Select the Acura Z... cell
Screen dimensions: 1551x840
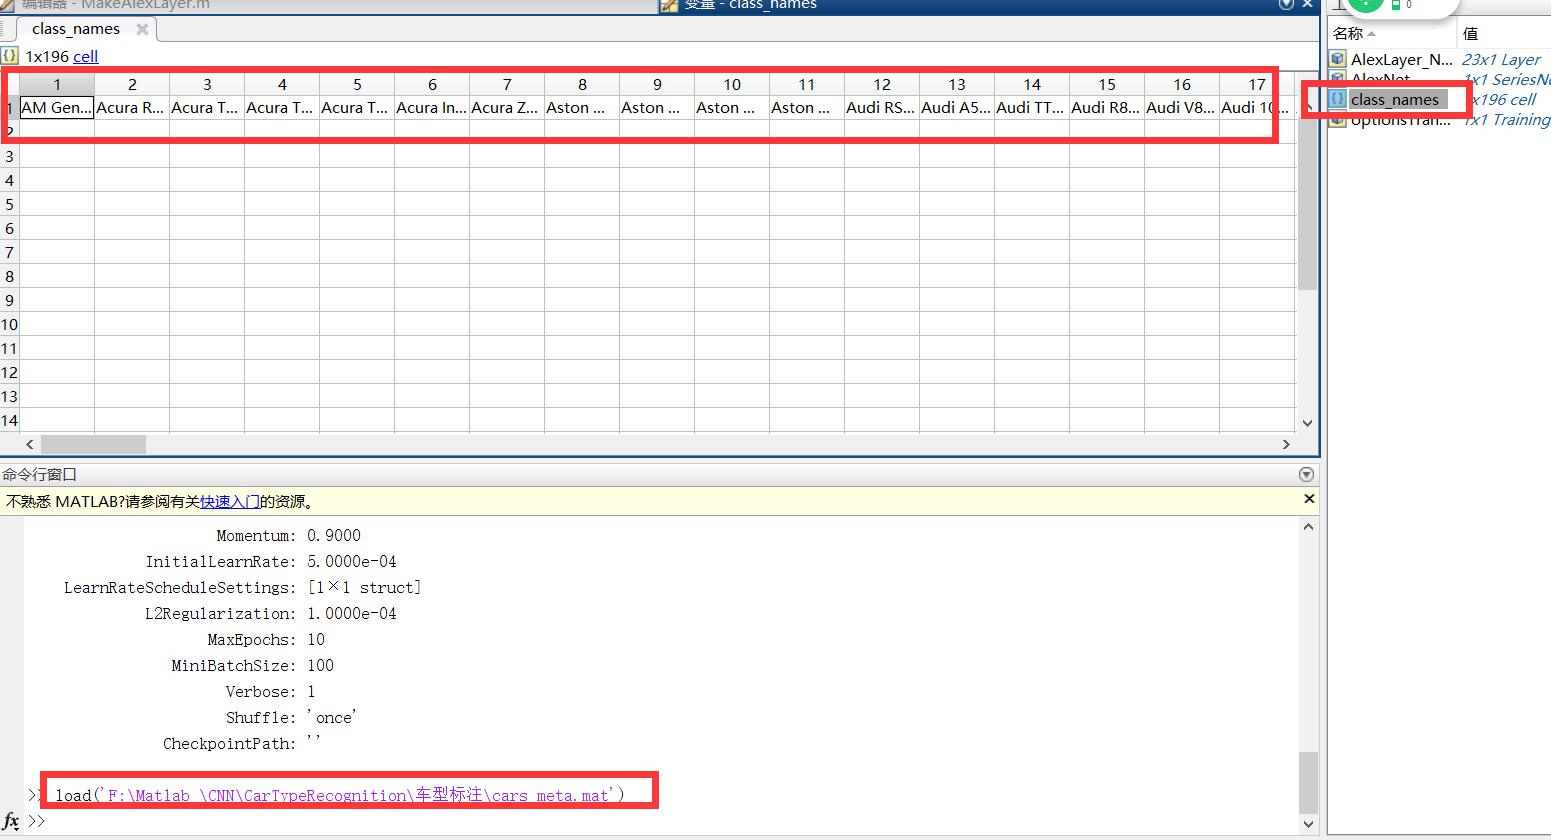tap(507, 108)
